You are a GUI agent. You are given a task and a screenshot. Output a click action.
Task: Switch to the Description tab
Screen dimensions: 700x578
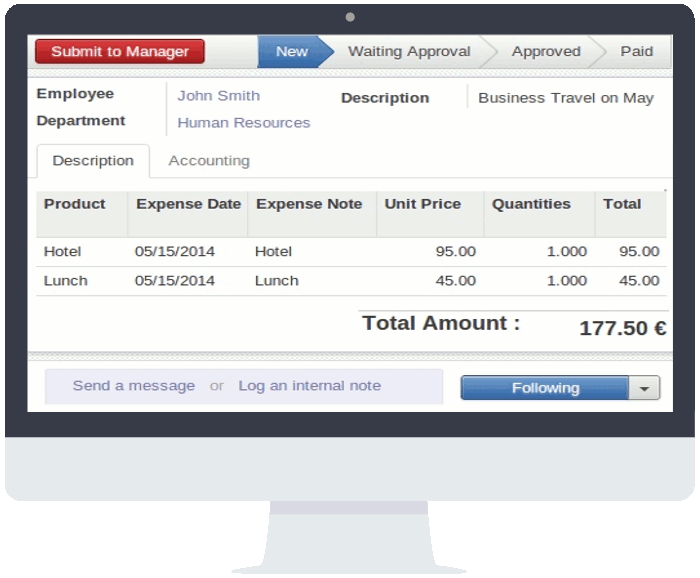93,161
